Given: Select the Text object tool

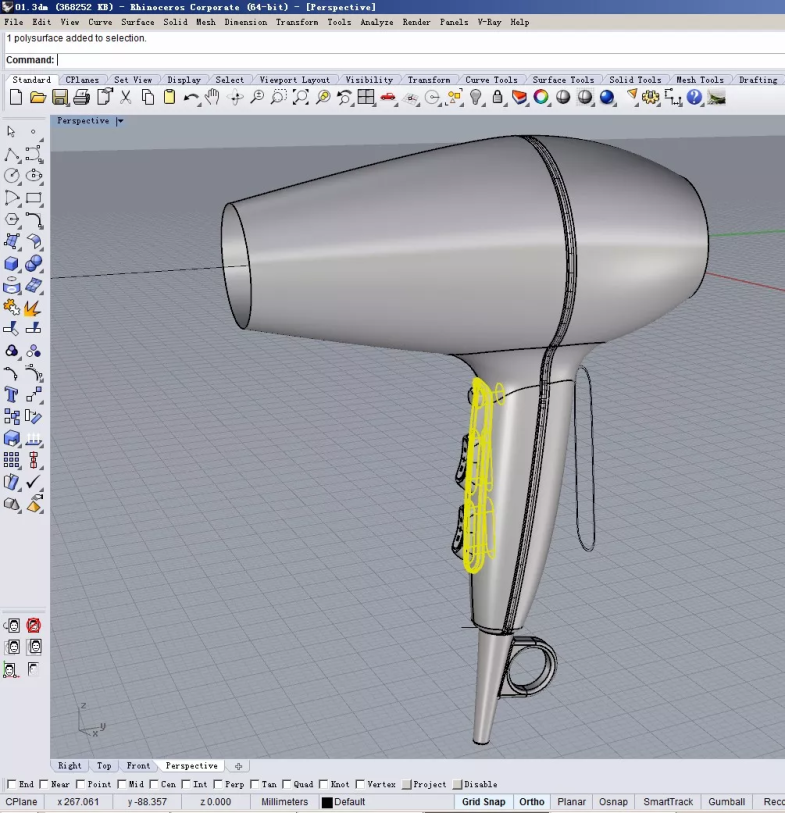Looking at the screenshot, I should [11, 395].
